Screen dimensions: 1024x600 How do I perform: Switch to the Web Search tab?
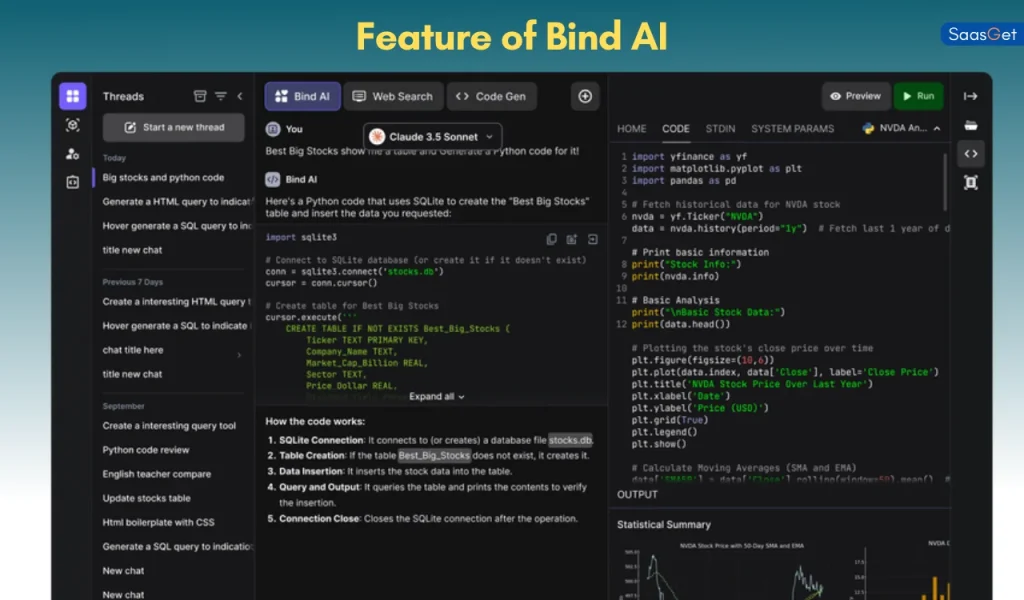coord(393,96)
